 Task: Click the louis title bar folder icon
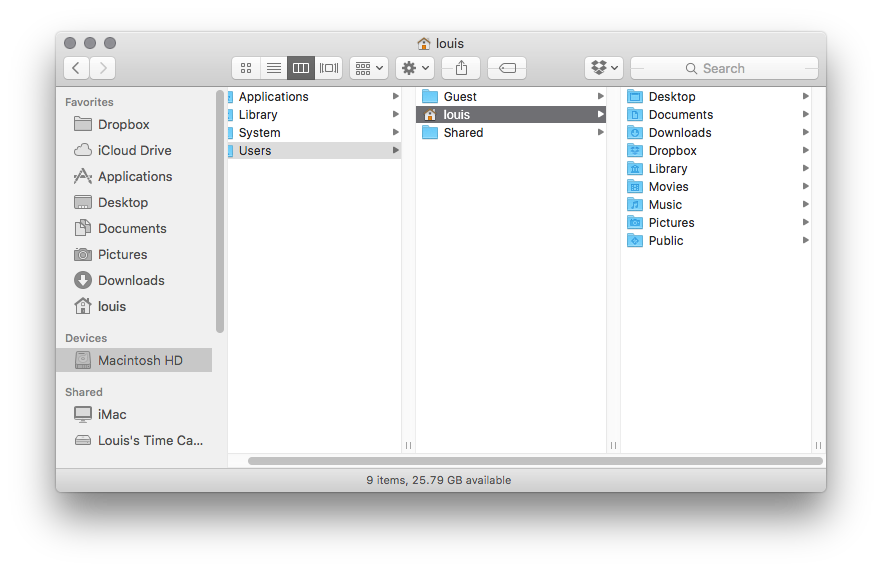click(424, 43)
